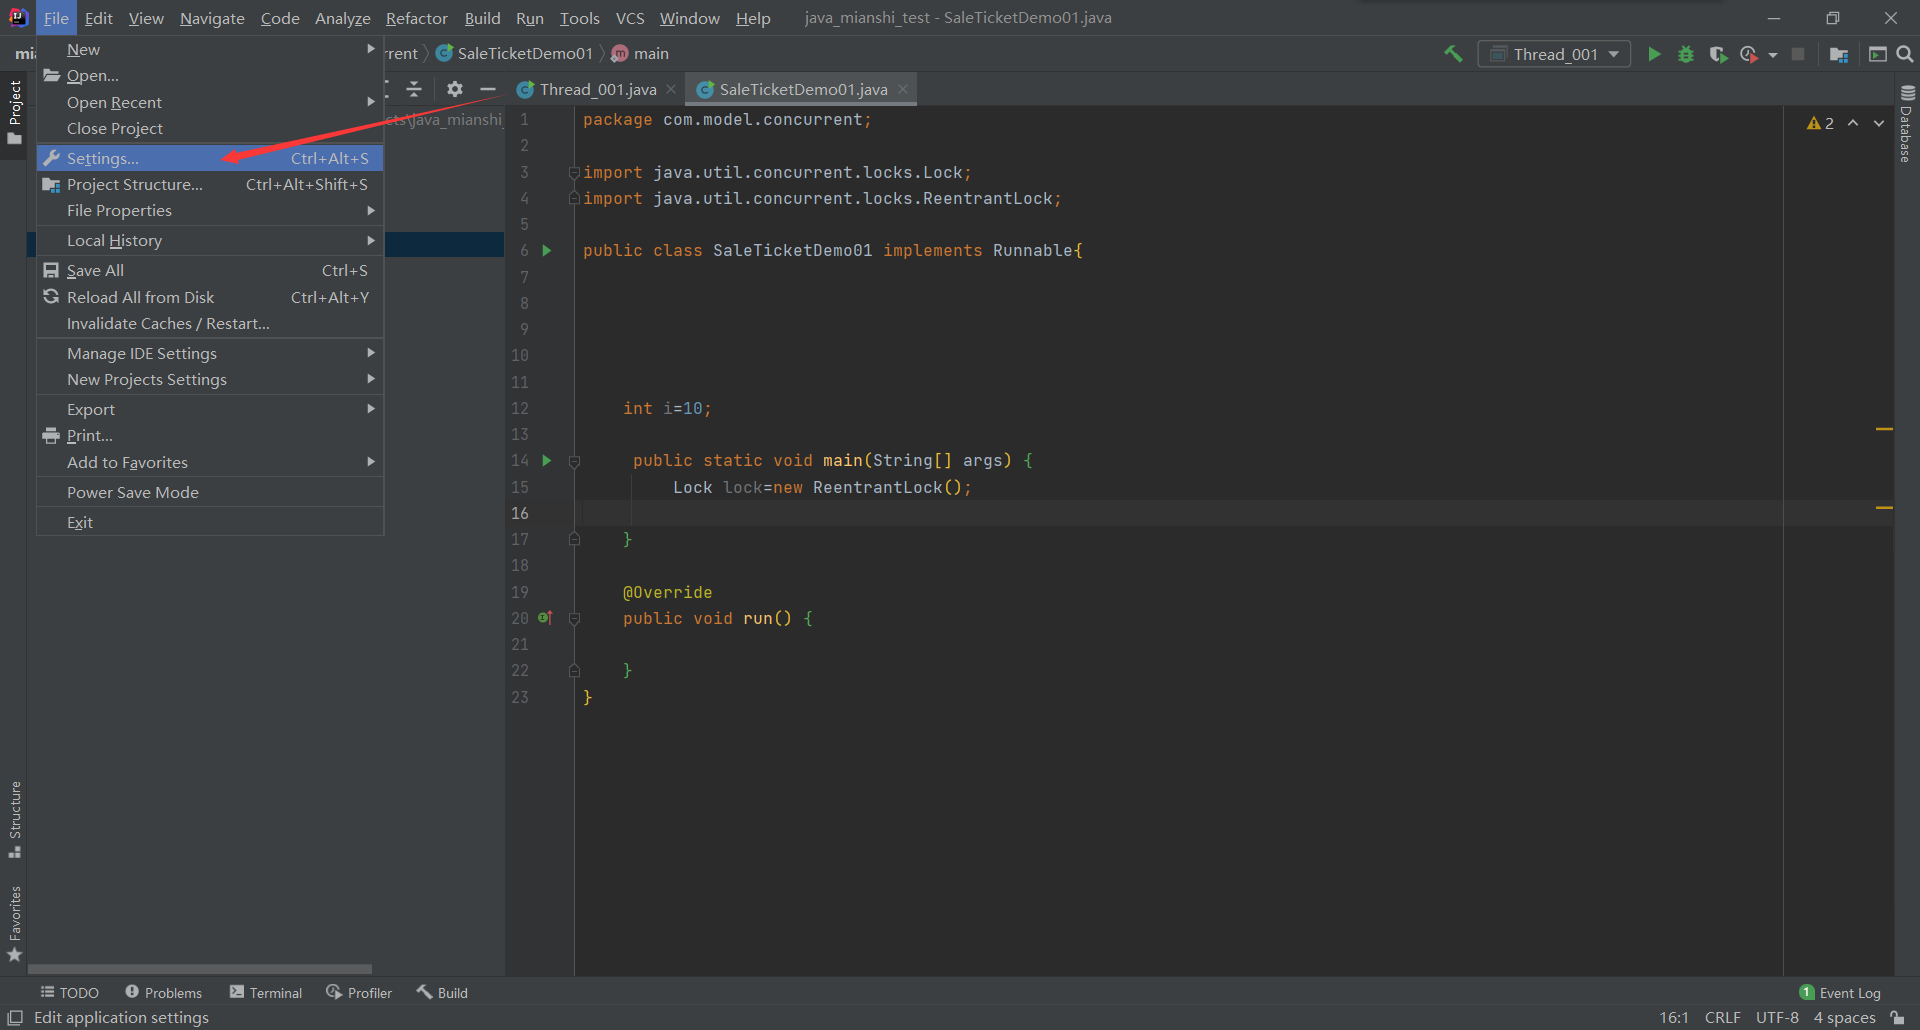This screenshot has height=1030, width=1920.
Task: Toggle Power Save Mode in File menu
Action: point(133,492)
